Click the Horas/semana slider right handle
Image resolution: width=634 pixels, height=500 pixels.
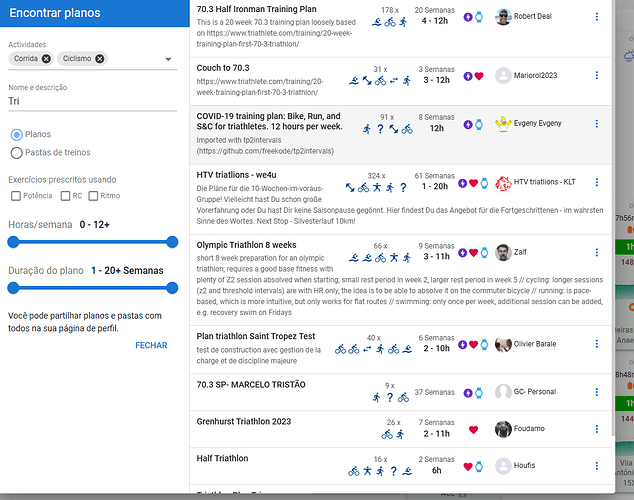click(172, 241)
